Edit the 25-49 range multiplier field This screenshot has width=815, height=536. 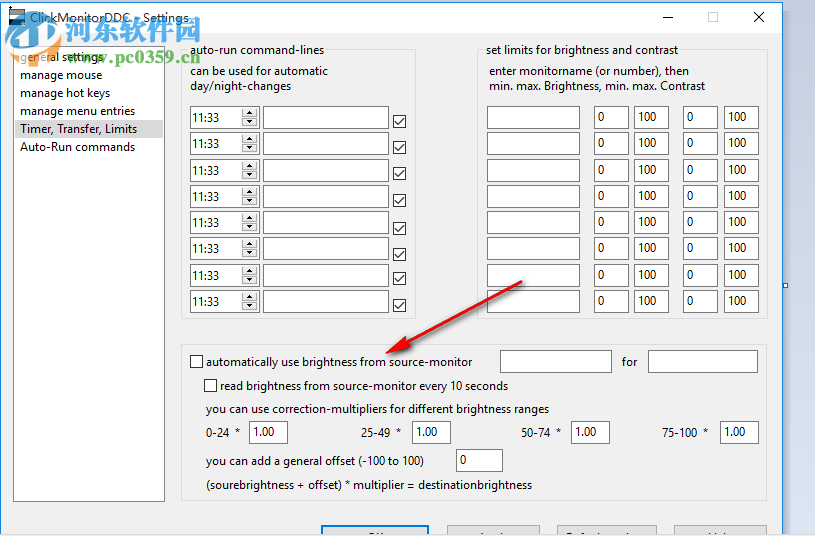[x=431, y=433]
